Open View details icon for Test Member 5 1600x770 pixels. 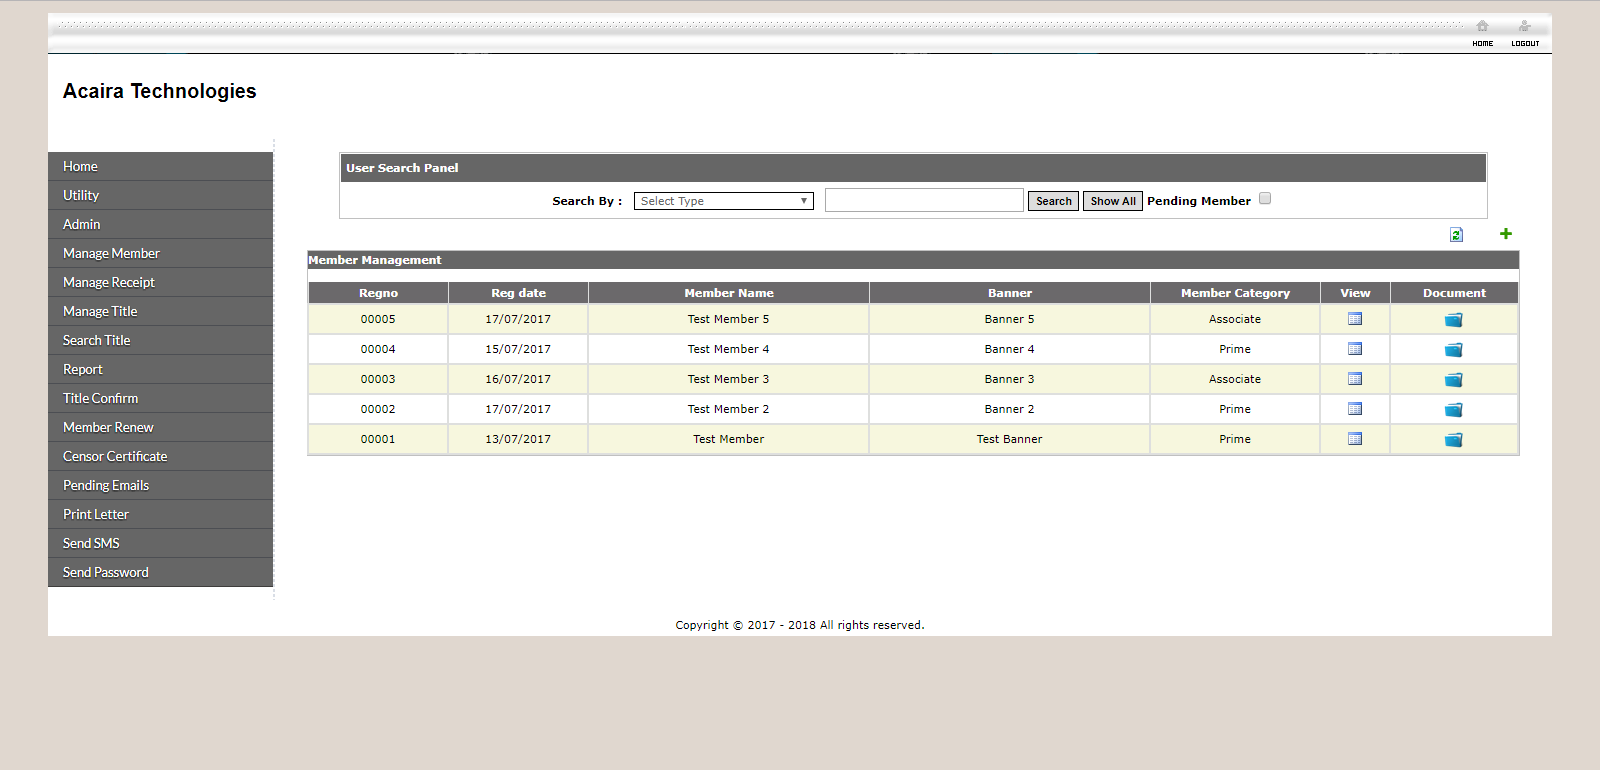[1355, 319]
